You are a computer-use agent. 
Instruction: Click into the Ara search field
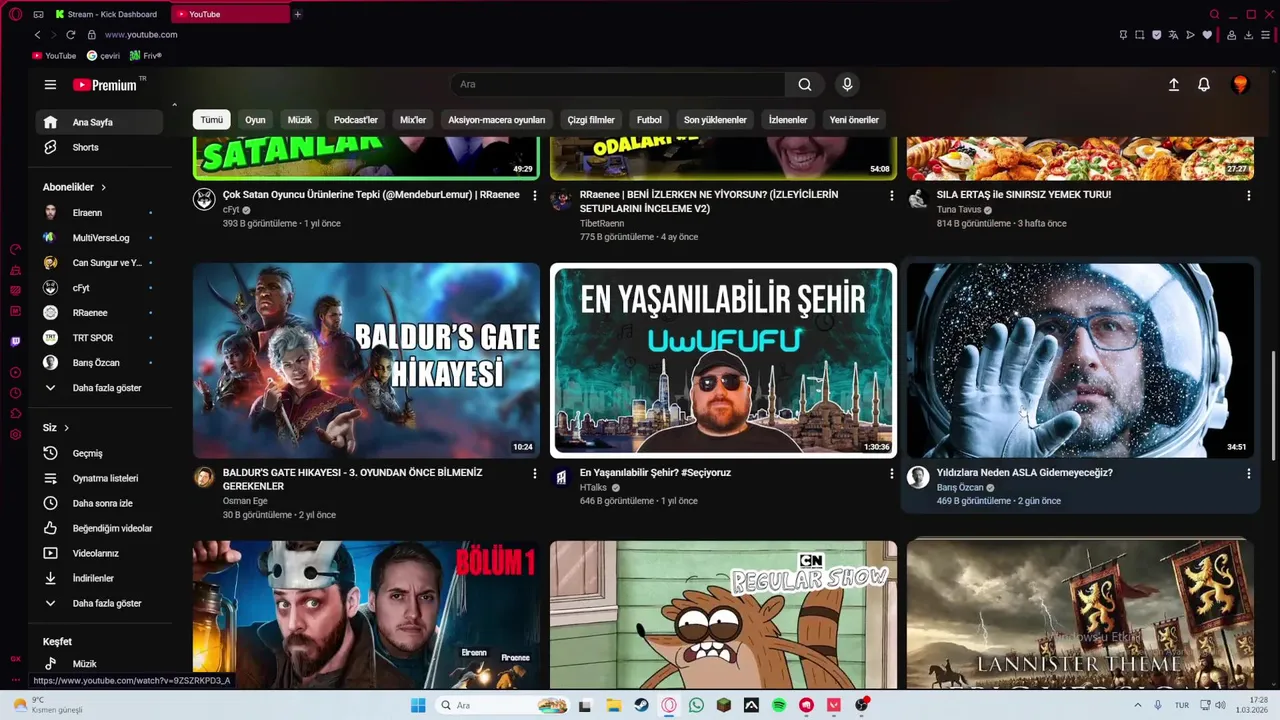[618, 85]
